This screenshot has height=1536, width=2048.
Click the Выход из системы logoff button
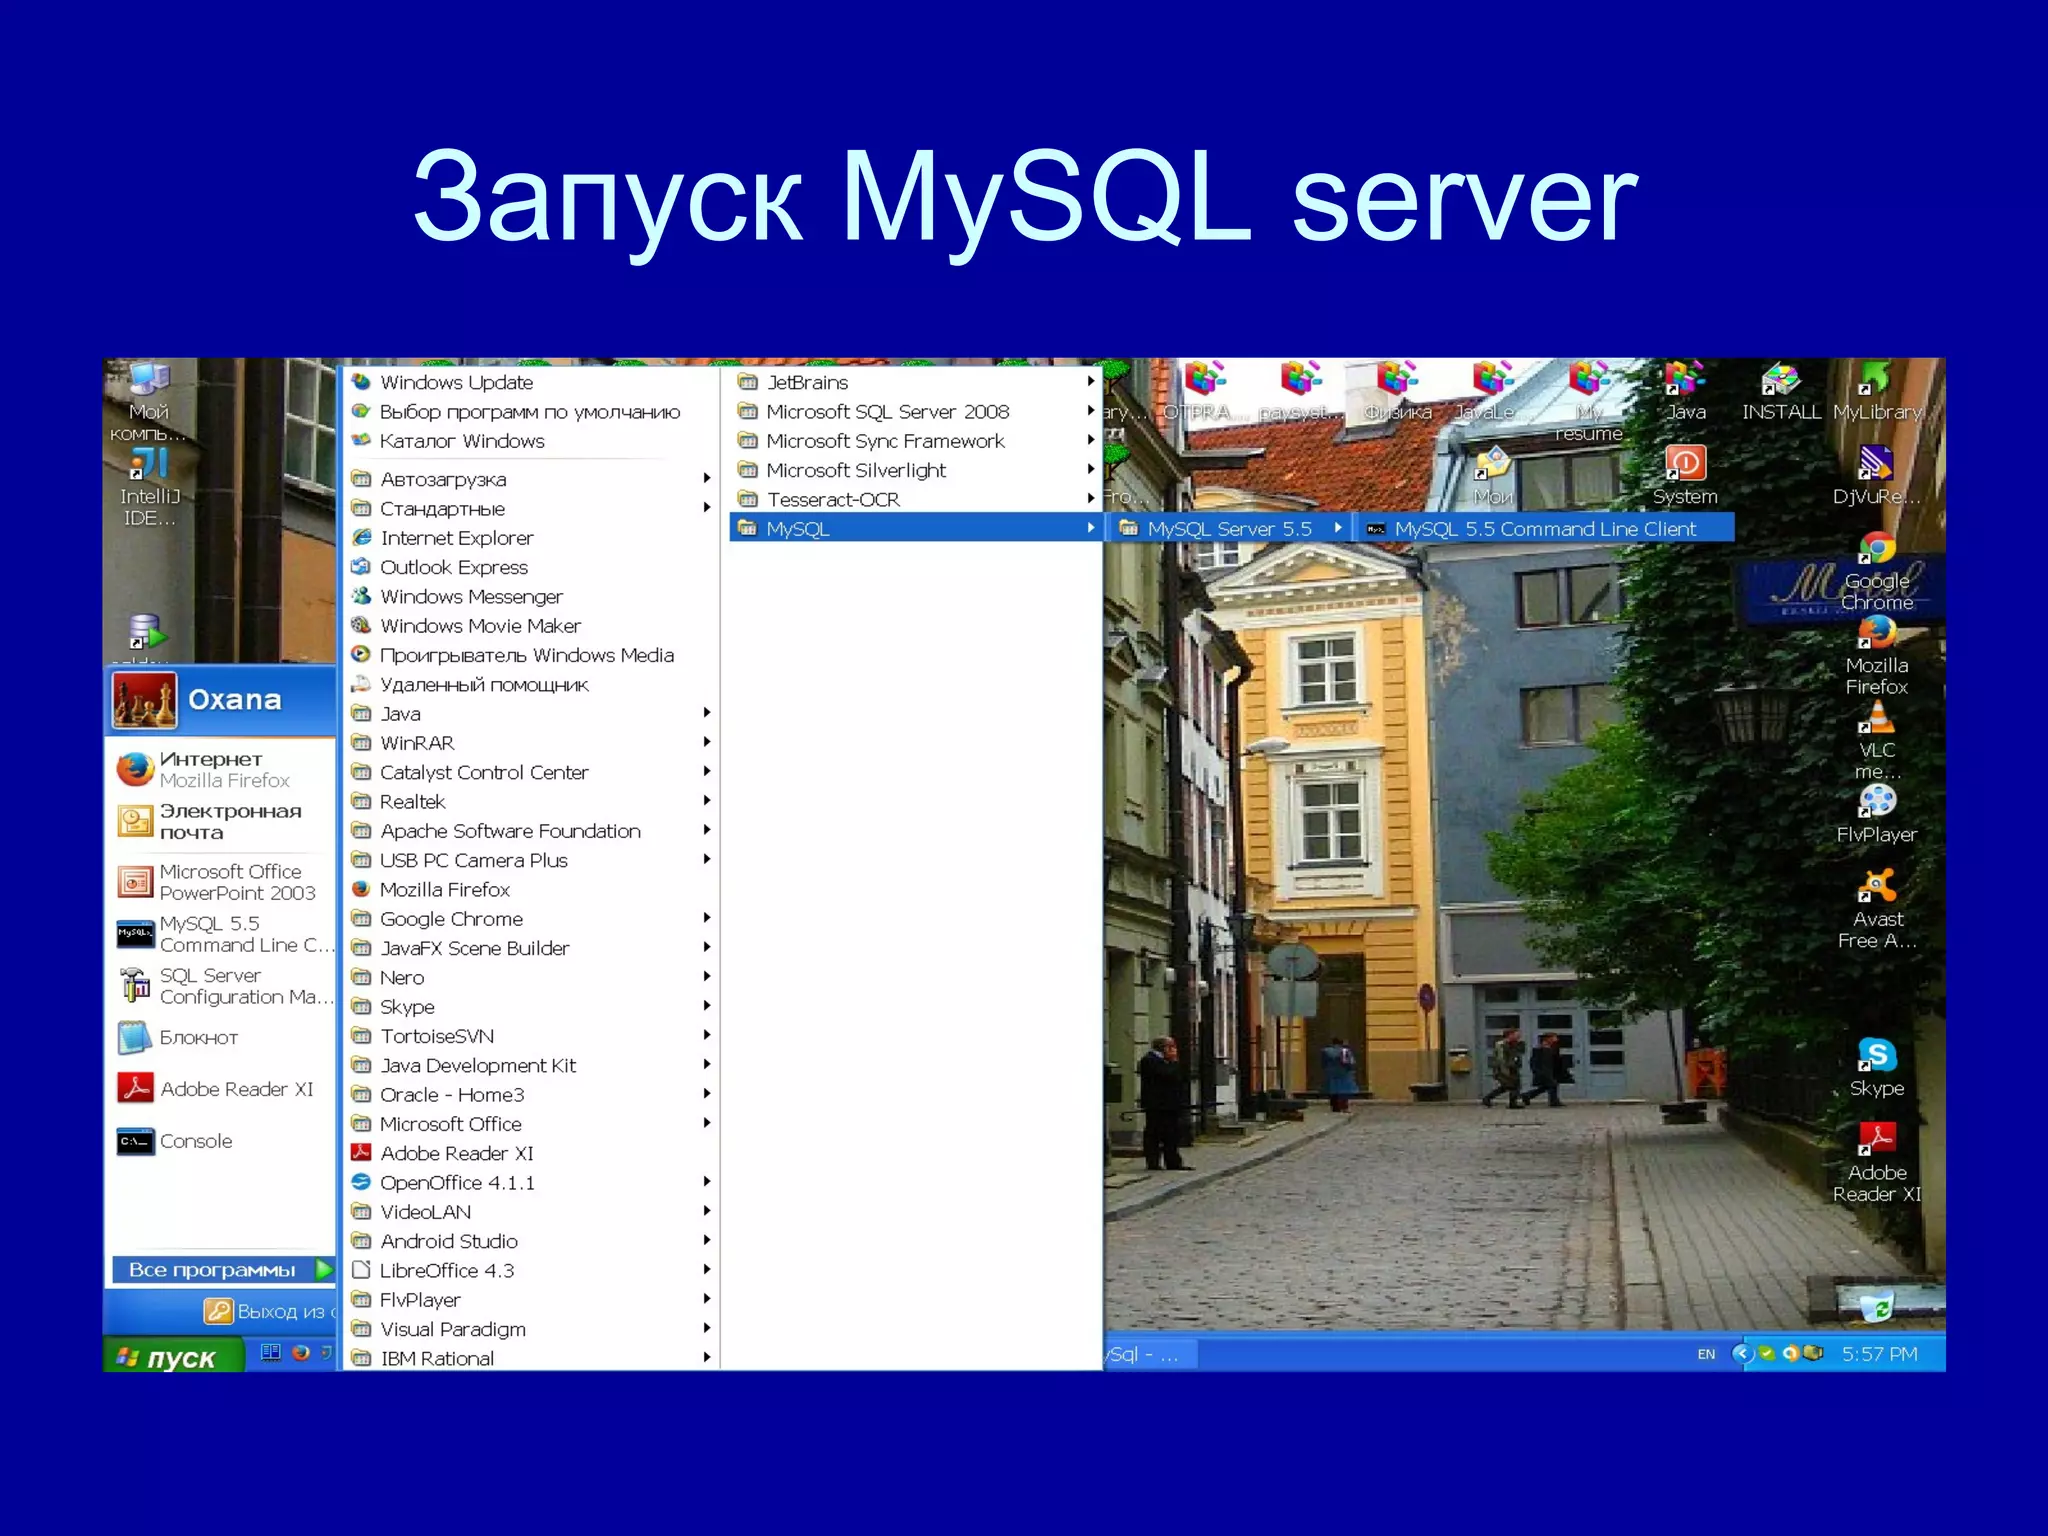(x=269, y=1311)
